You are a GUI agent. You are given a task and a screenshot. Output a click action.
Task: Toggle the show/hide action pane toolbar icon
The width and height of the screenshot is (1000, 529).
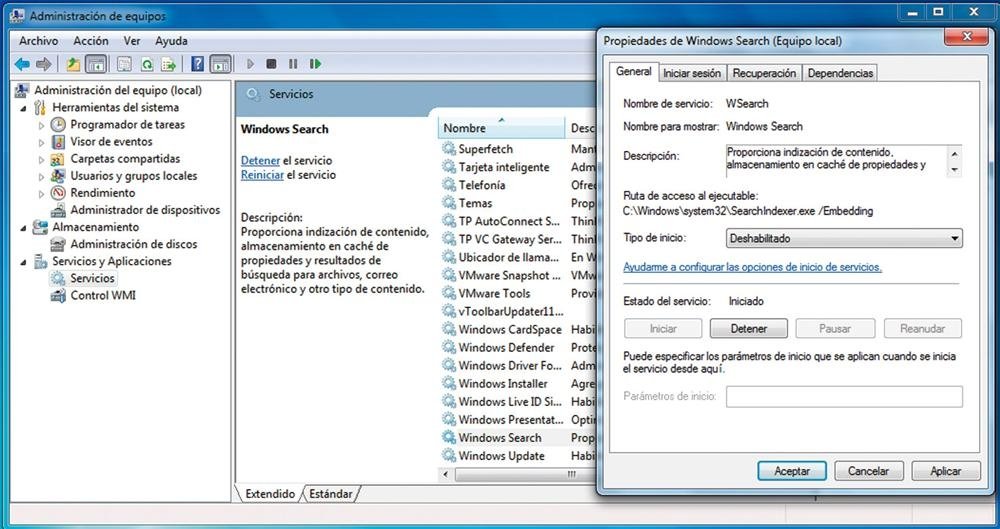coord(220,64)
